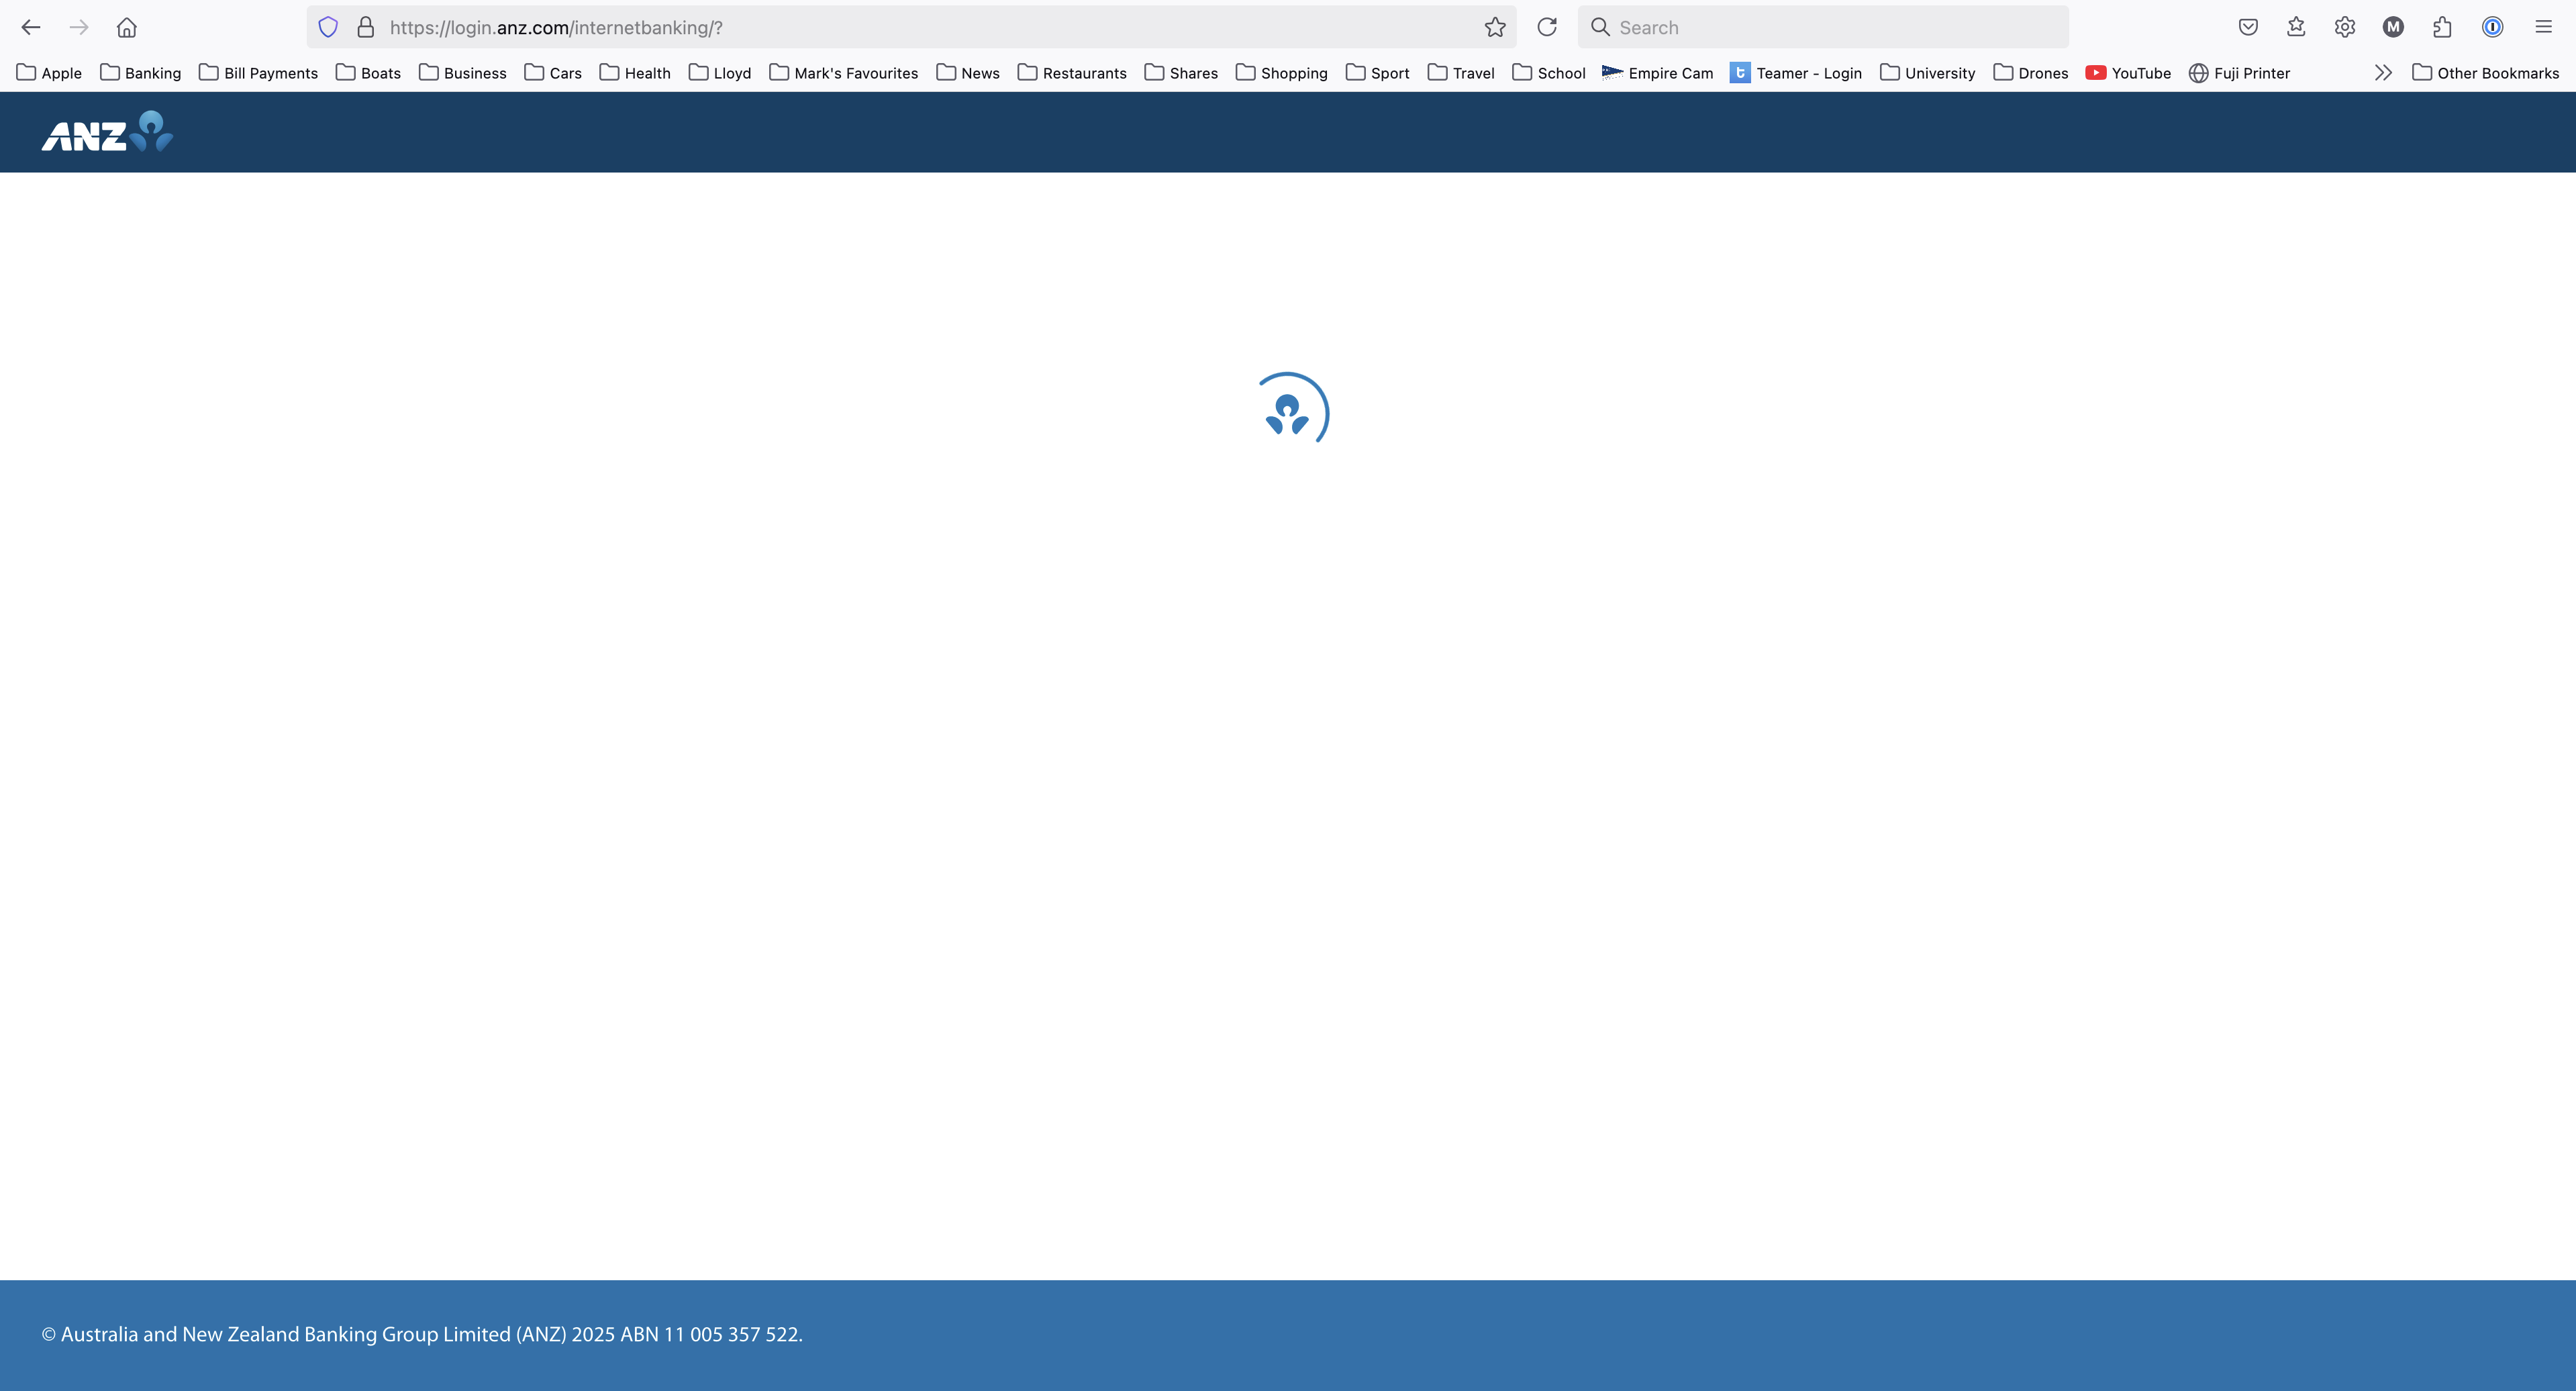Open the Health bookmarks folder
The height and width of the screenshot is (1391, 2576).
point(635,73)
